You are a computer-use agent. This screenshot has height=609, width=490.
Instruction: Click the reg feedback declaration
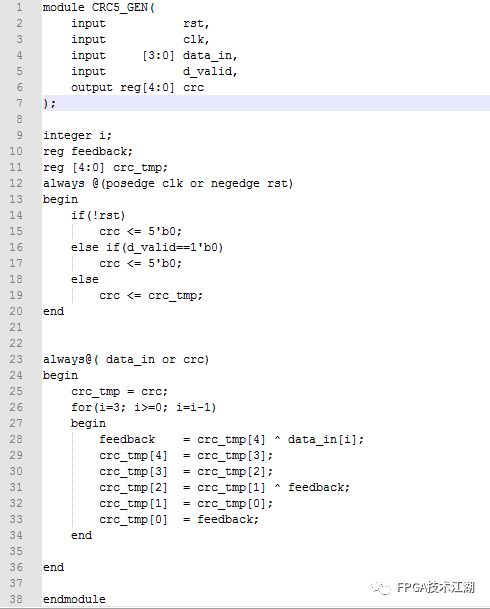point(88,151)
